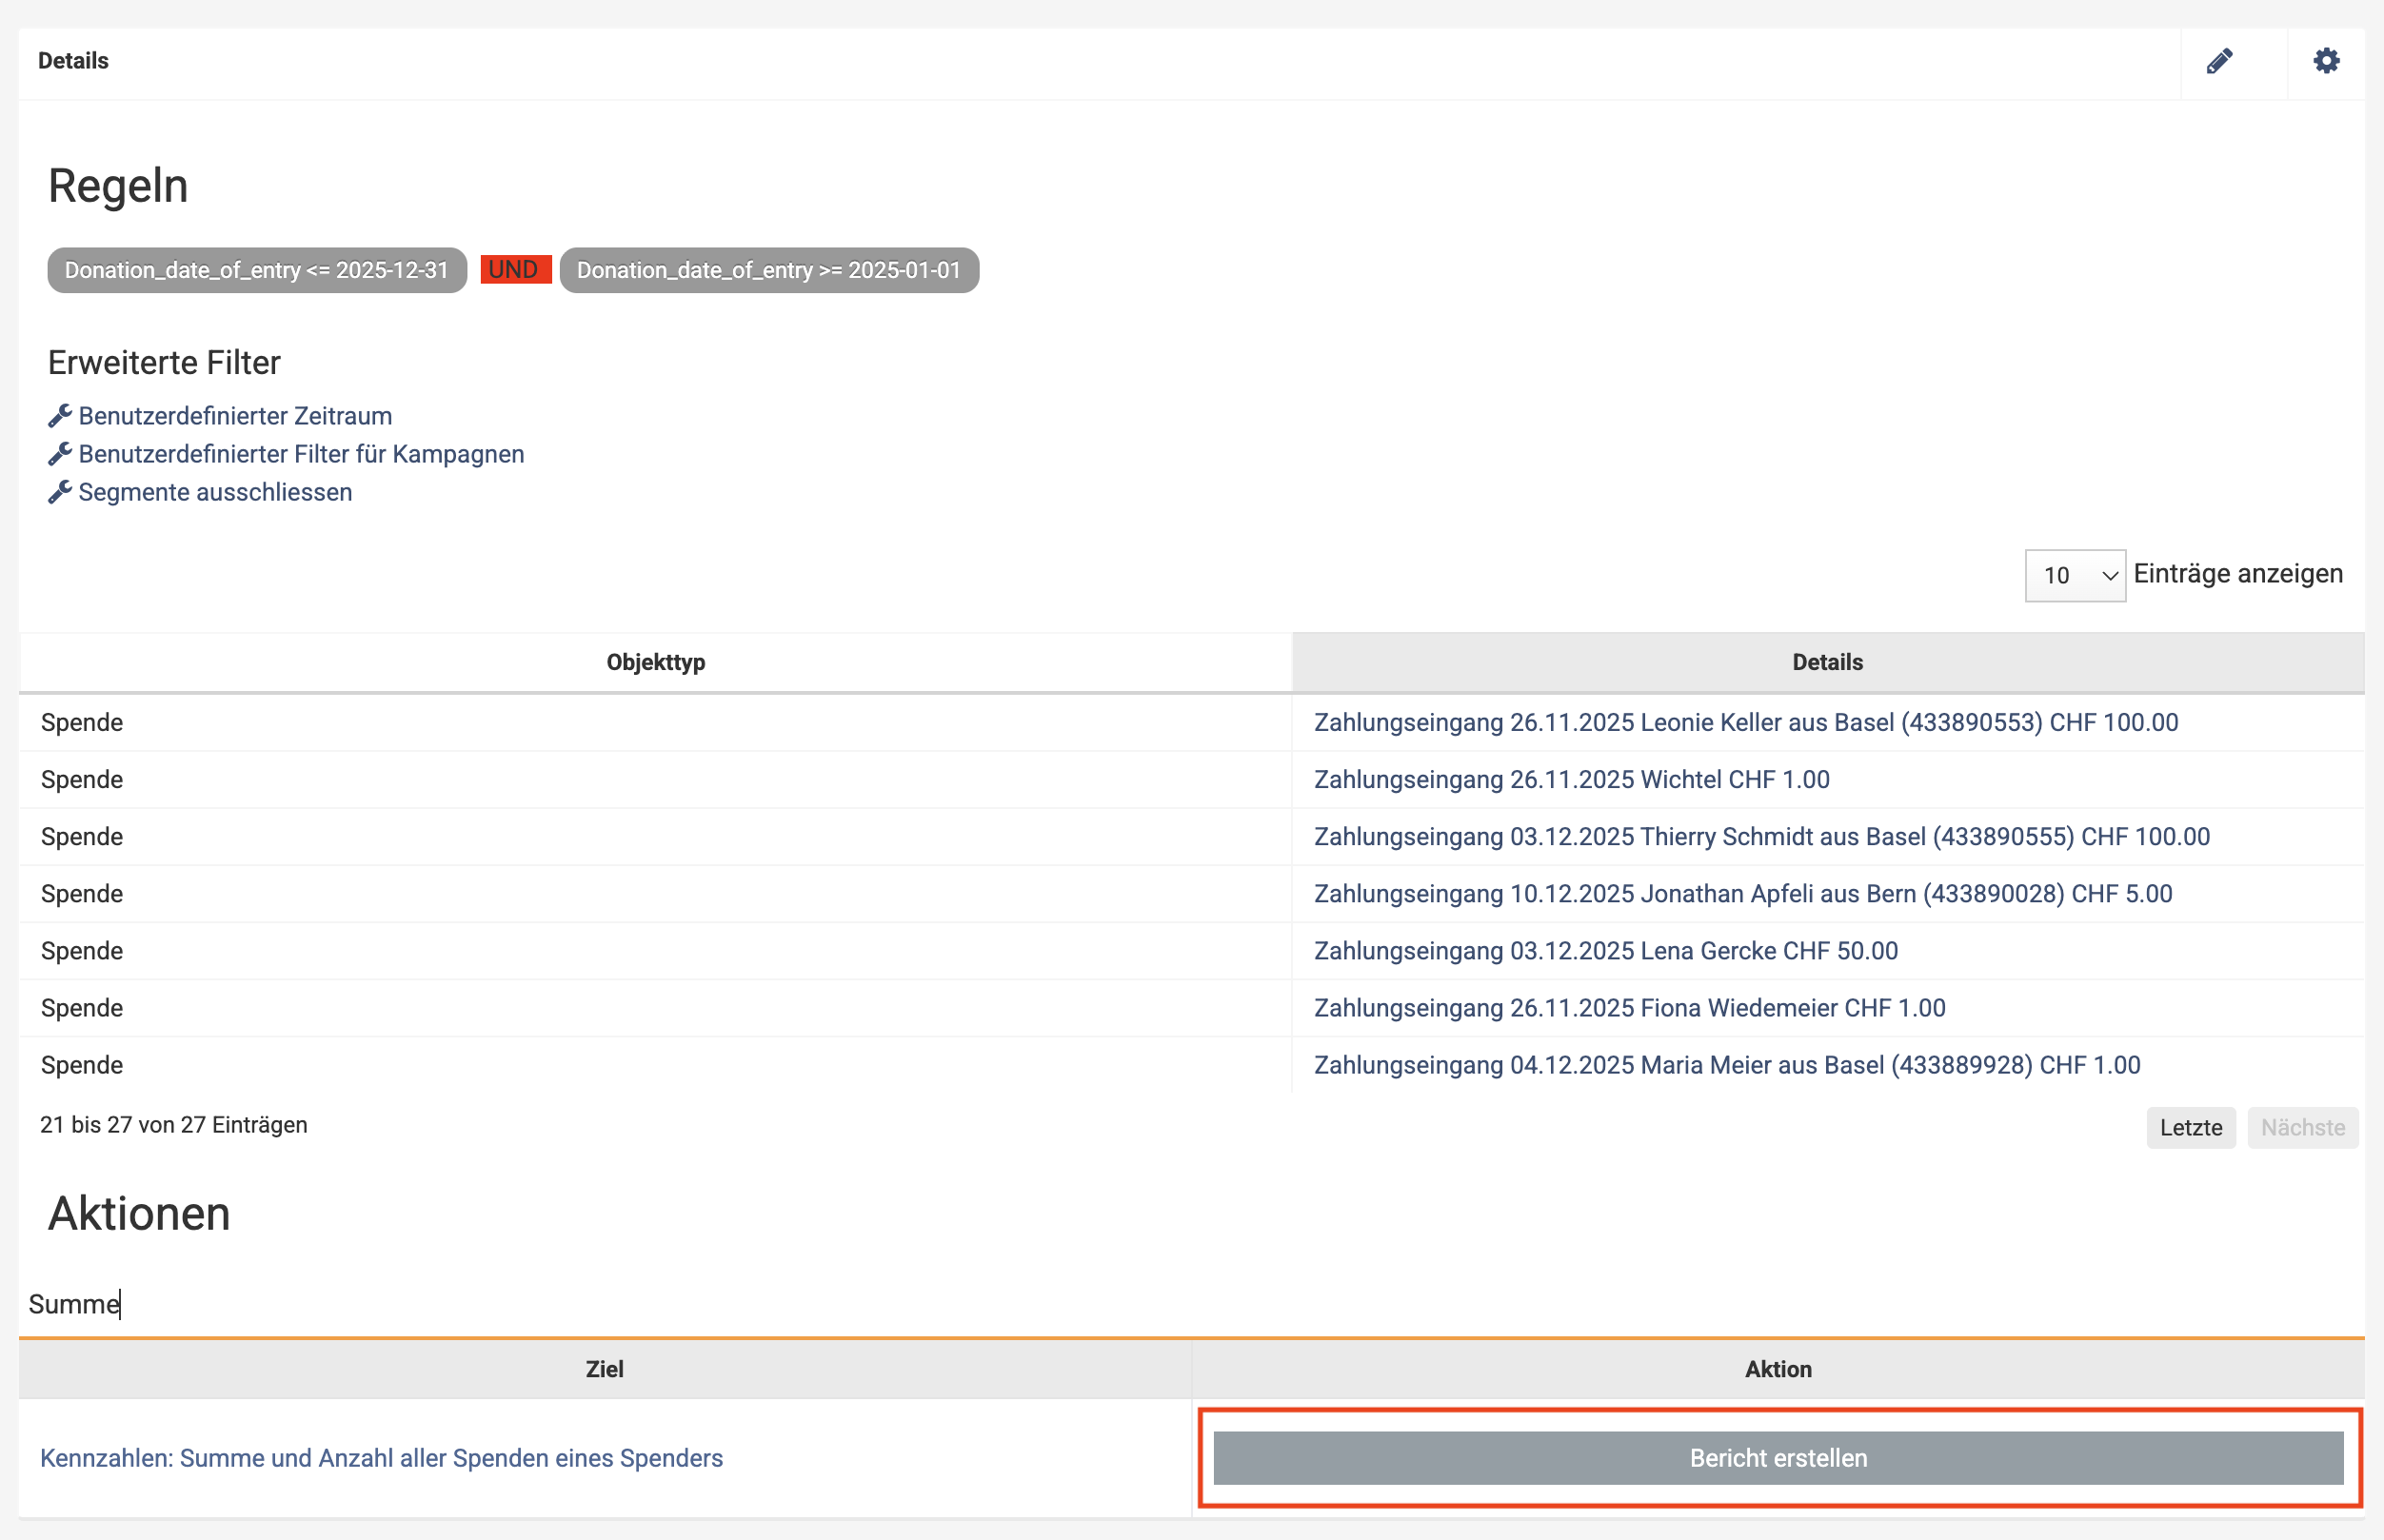
Task: Open Benutzerdefinierter Filter für Kampagnen link
Action: coord(301,454)
